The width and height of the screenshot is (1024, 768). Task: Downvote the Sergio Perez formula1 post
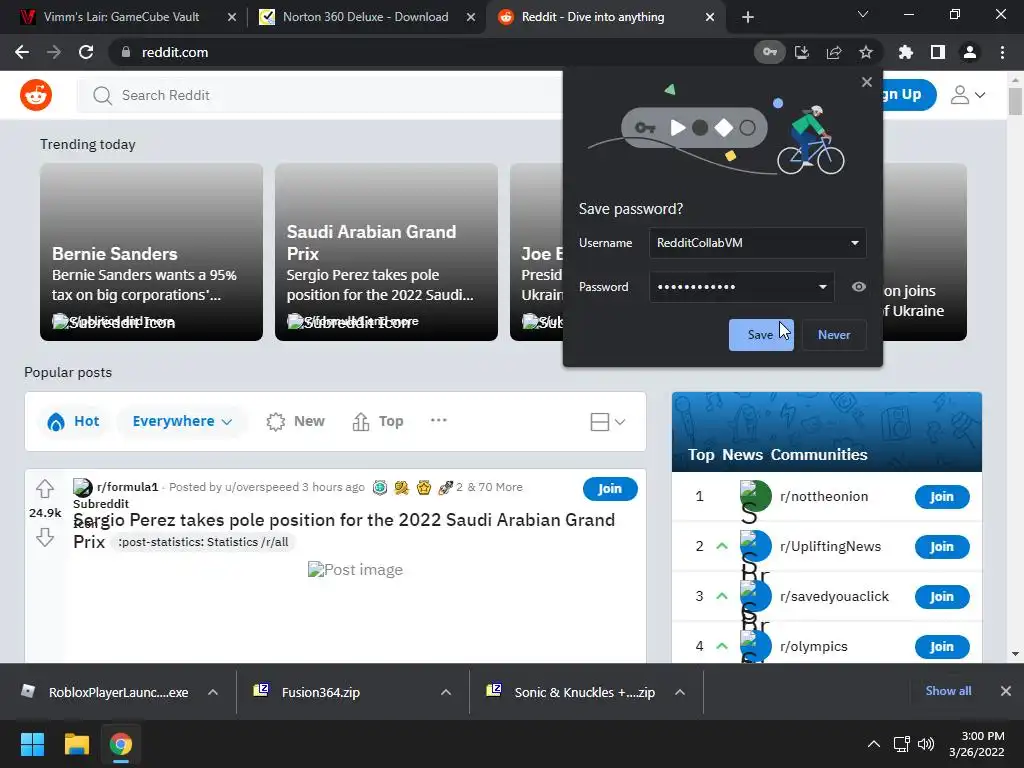pos(45,537)
